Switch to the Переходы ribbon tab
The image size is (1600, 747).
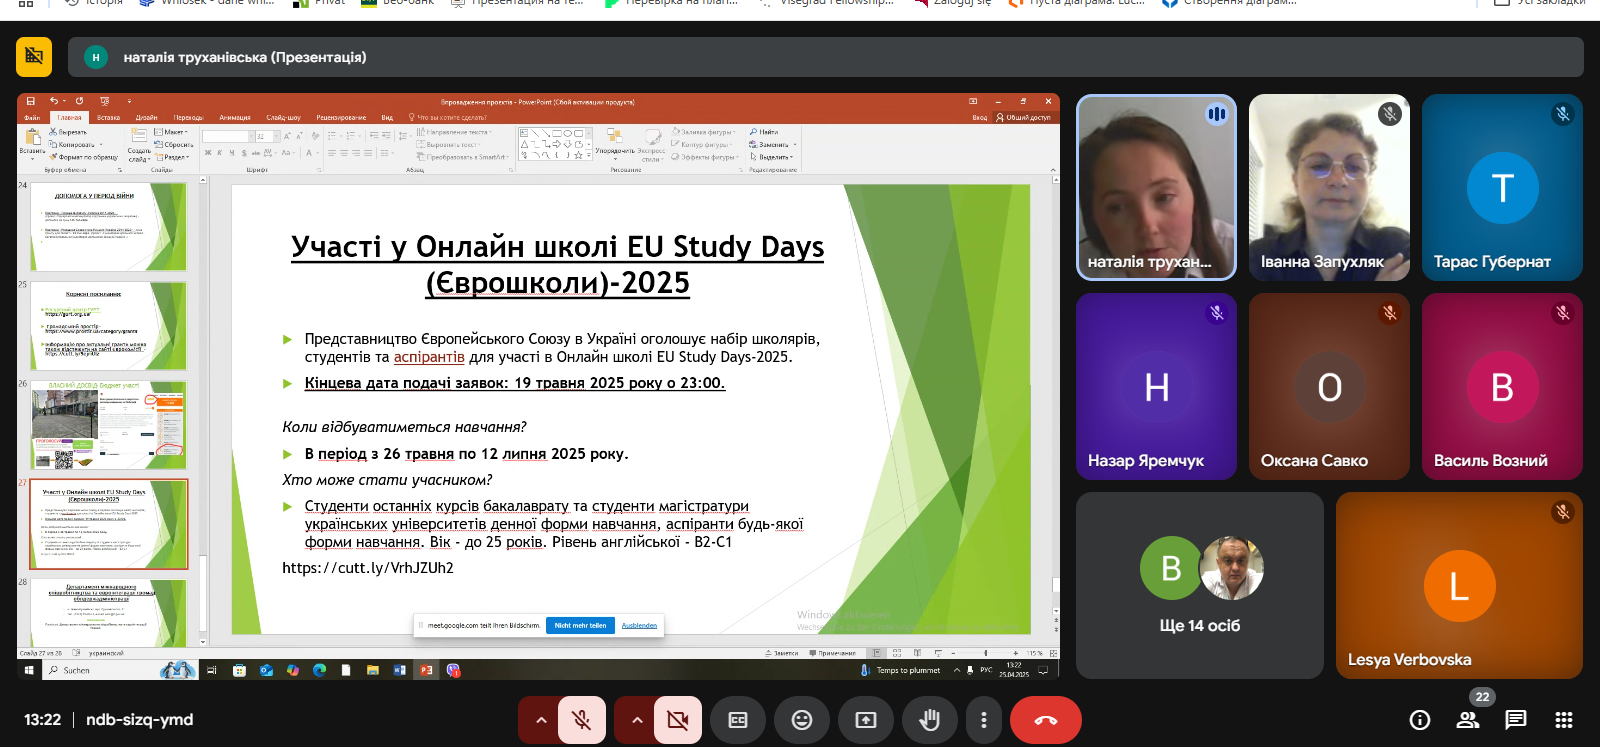188,117
